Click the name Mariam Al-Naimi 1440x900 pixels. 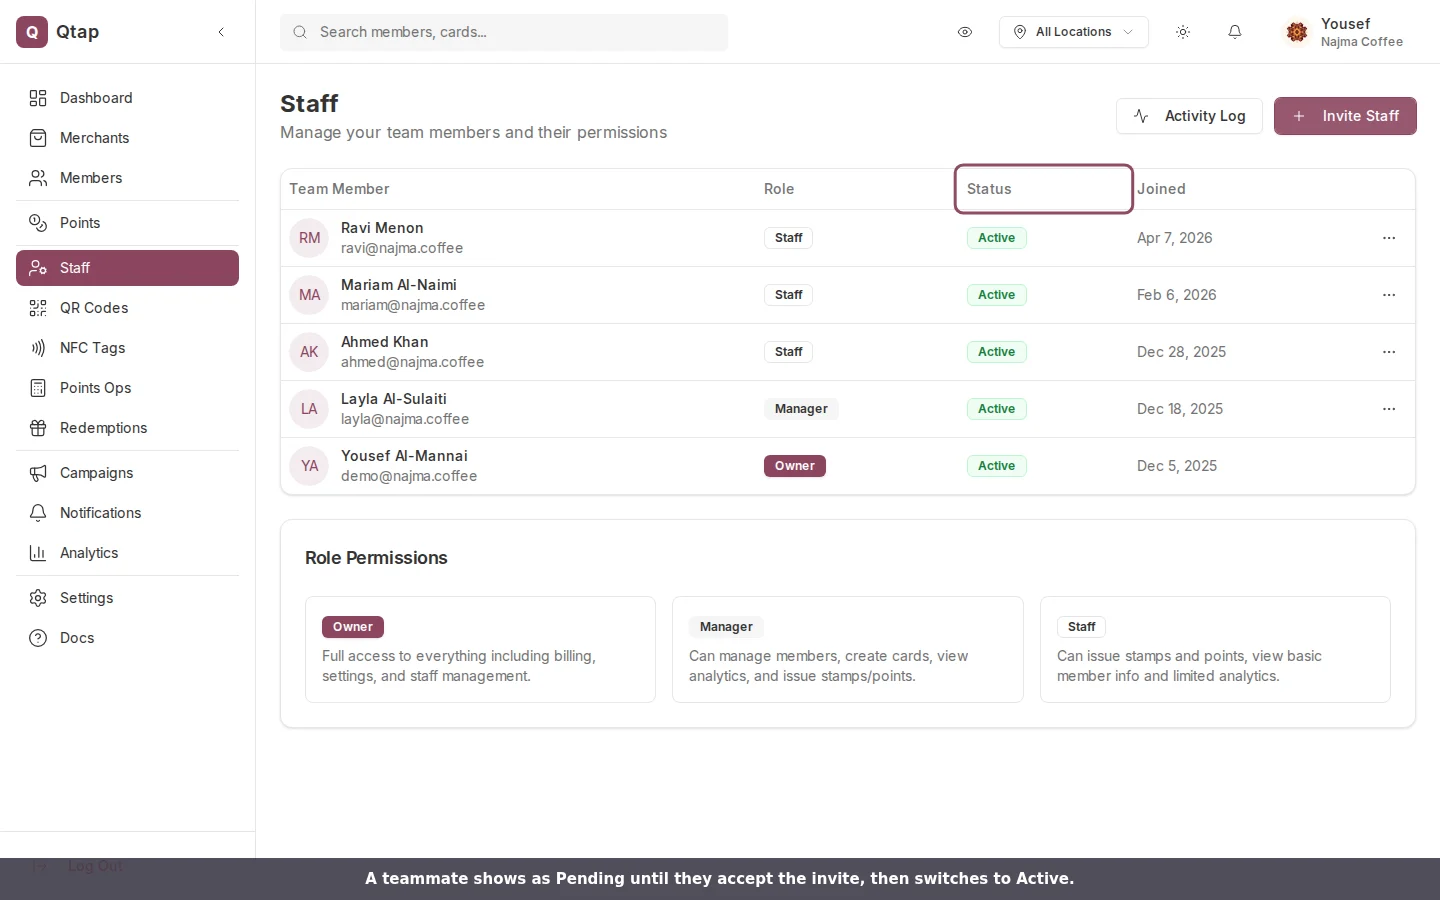(x=399, y=285)
